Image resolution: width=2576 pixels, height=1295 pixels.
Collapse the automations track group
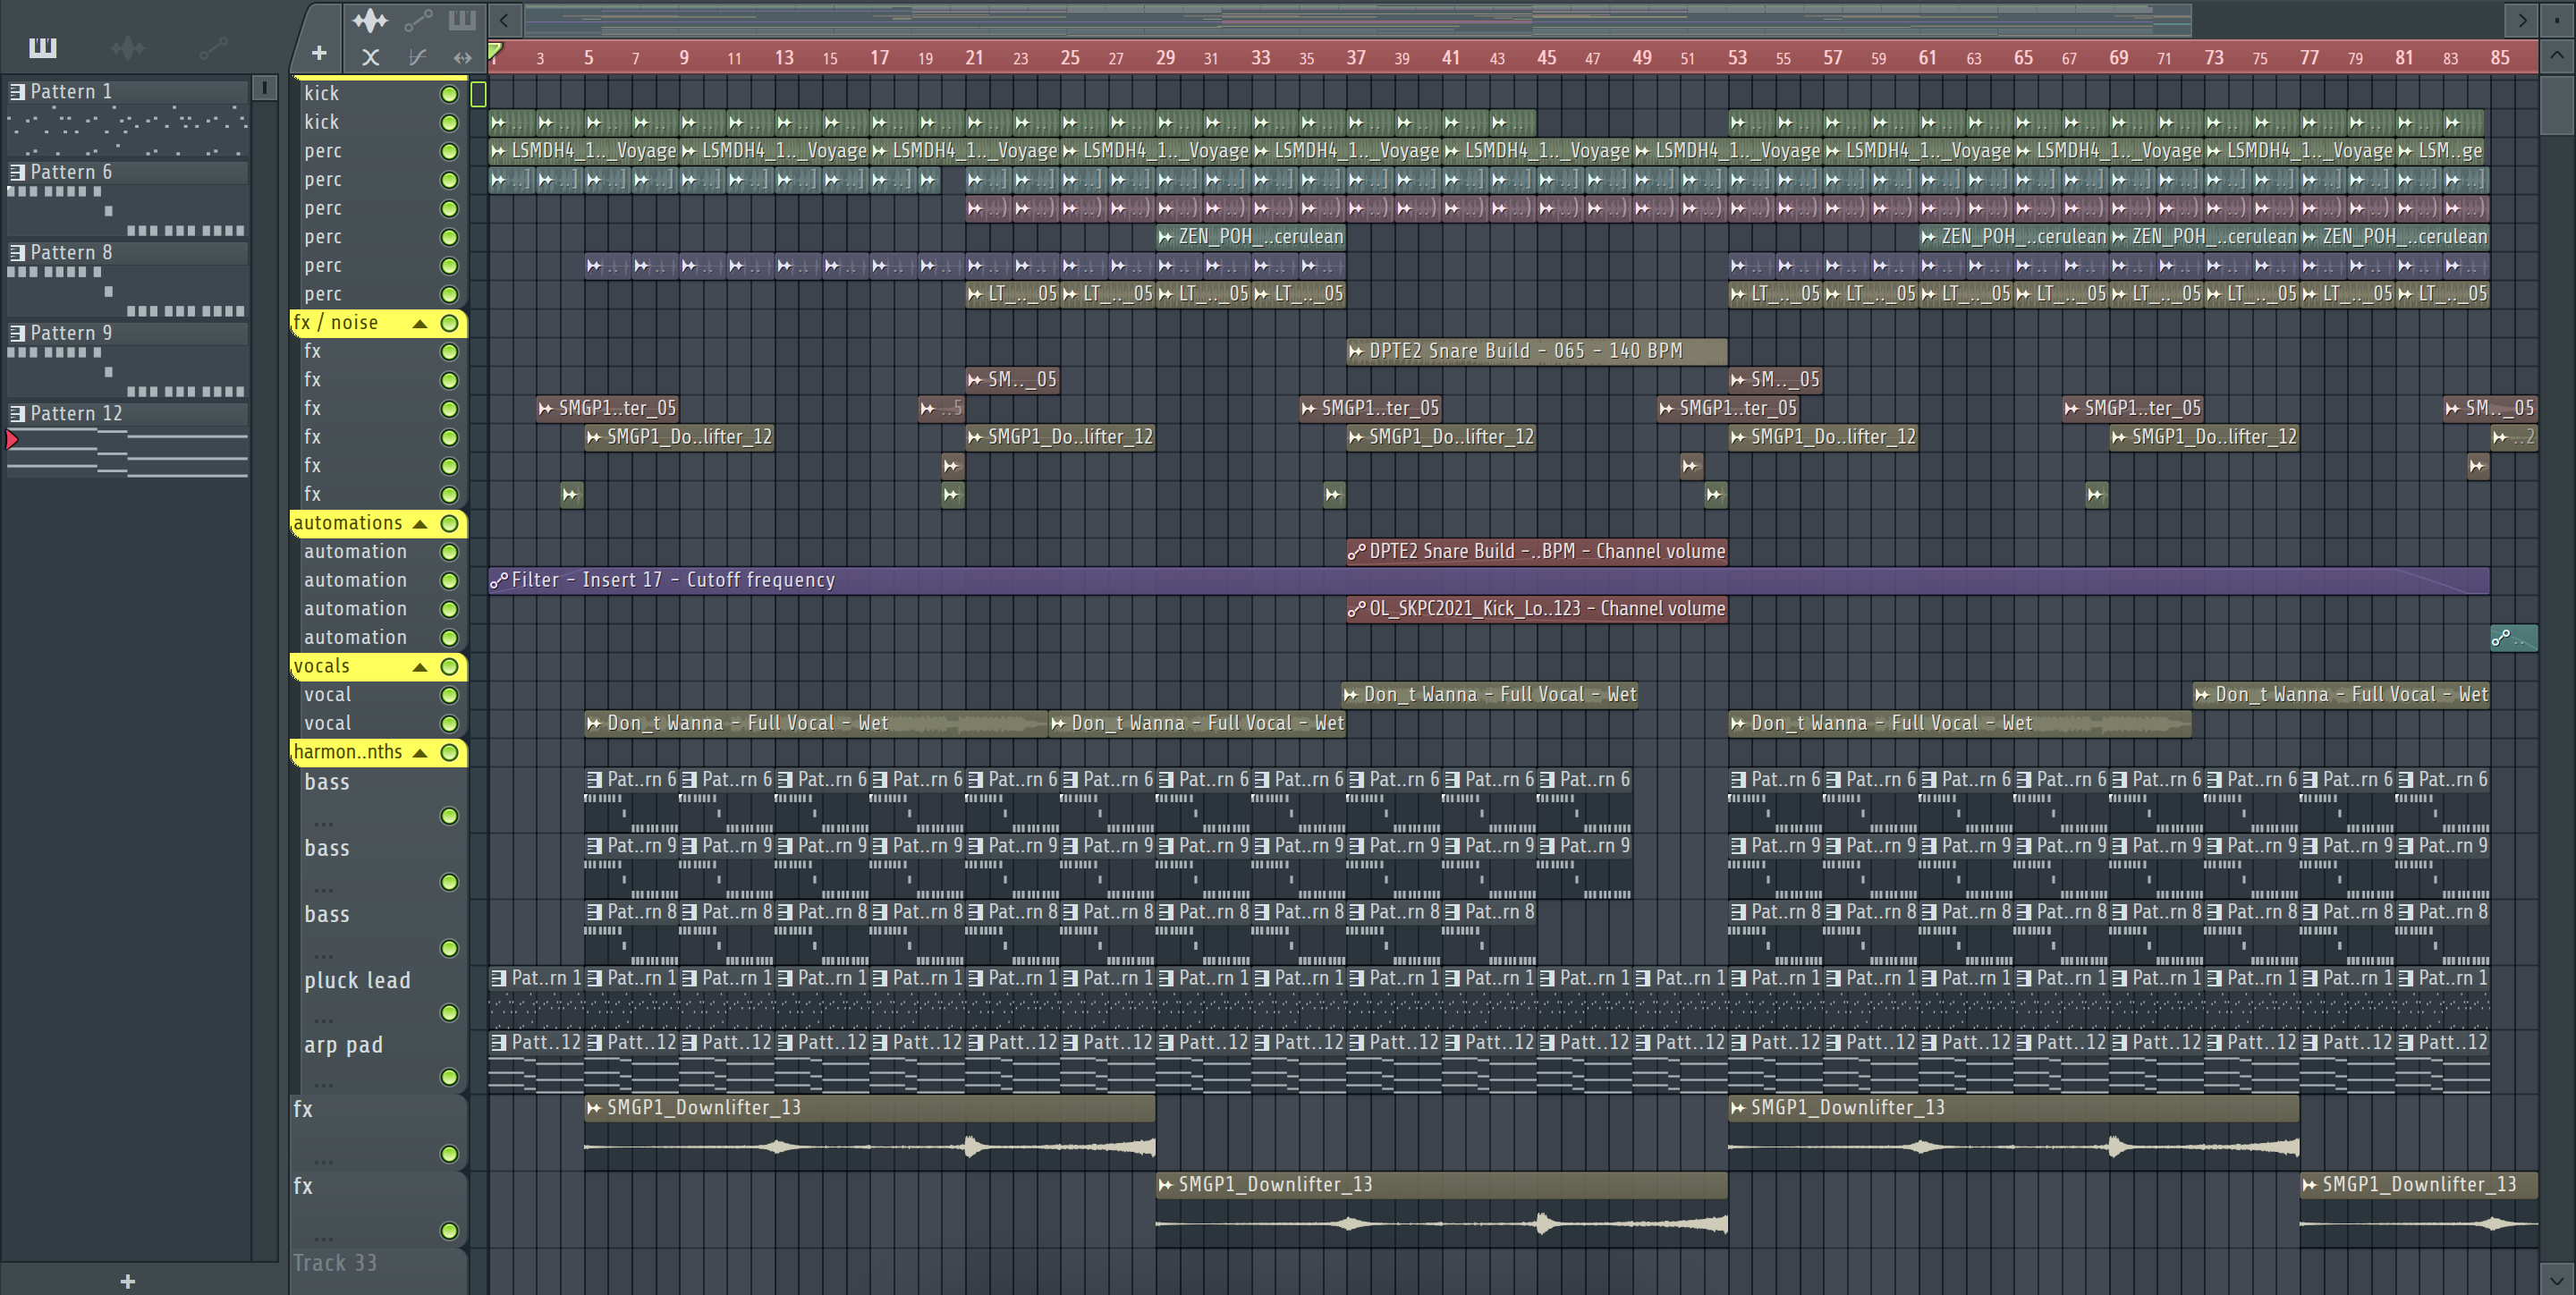[420, 523]
